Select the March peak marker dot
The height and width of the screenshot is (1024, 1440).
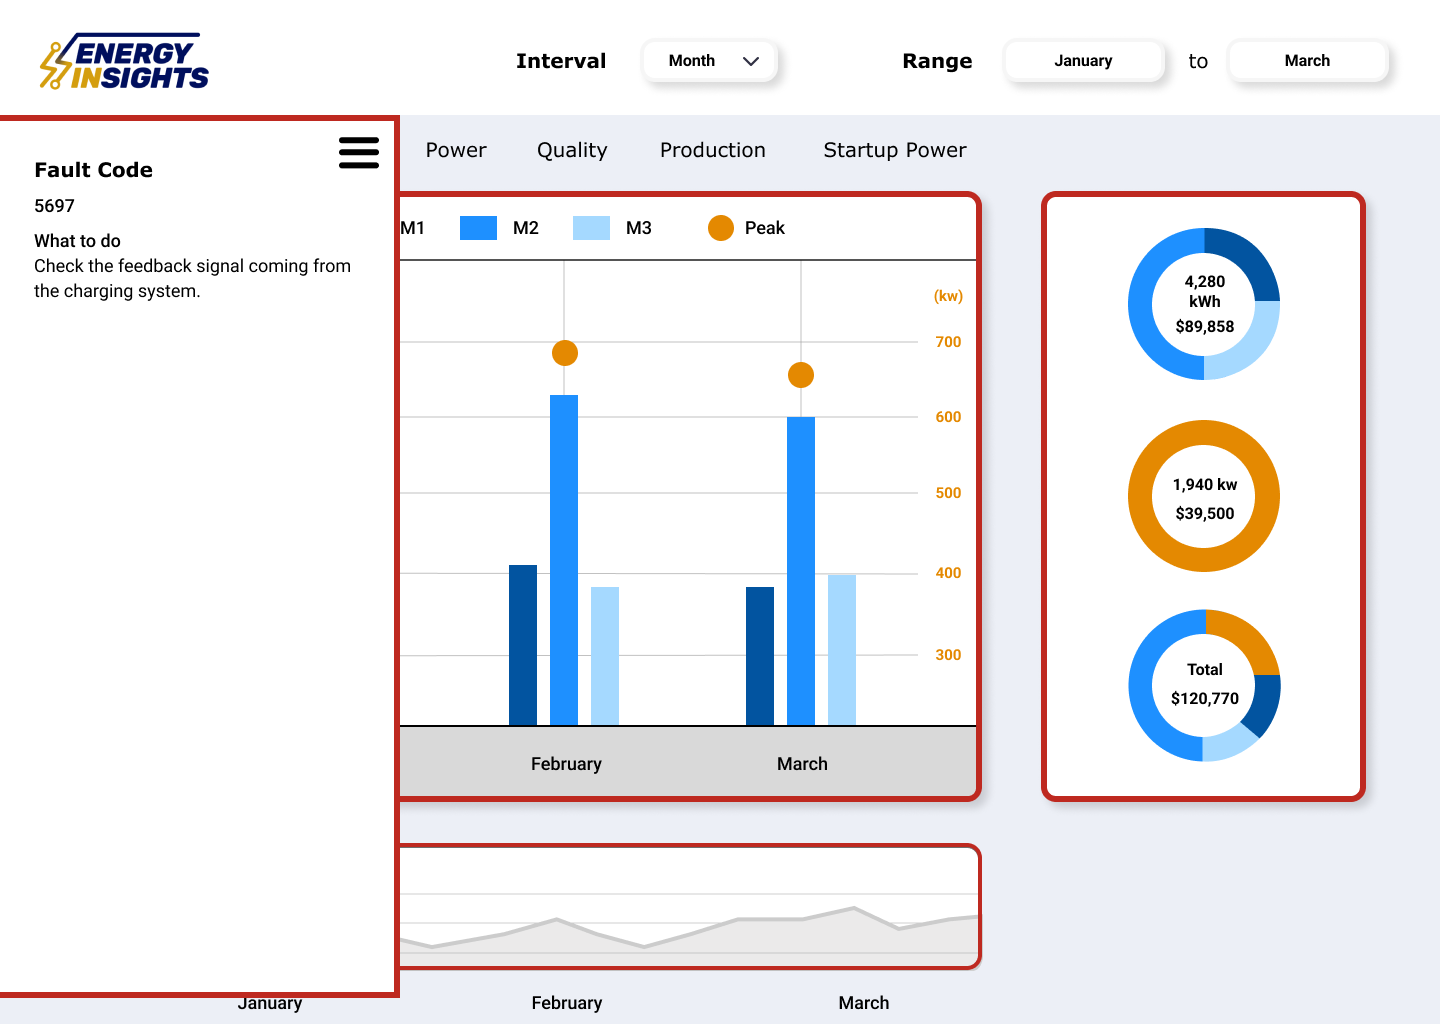(x=801, y=375)
